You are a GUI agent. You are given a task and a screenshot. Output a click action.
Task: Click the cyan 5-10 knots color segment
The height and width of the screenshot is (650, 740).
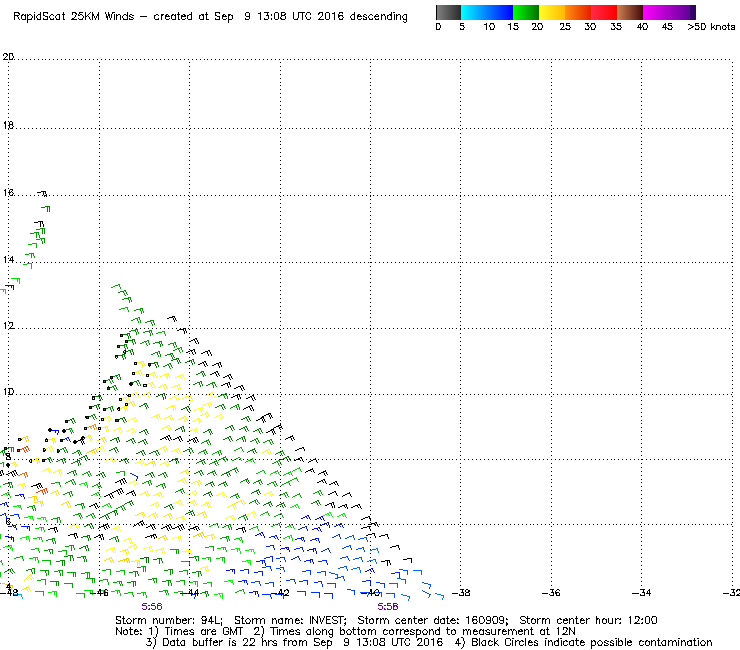pyautogui.click(x=474, y=12)
